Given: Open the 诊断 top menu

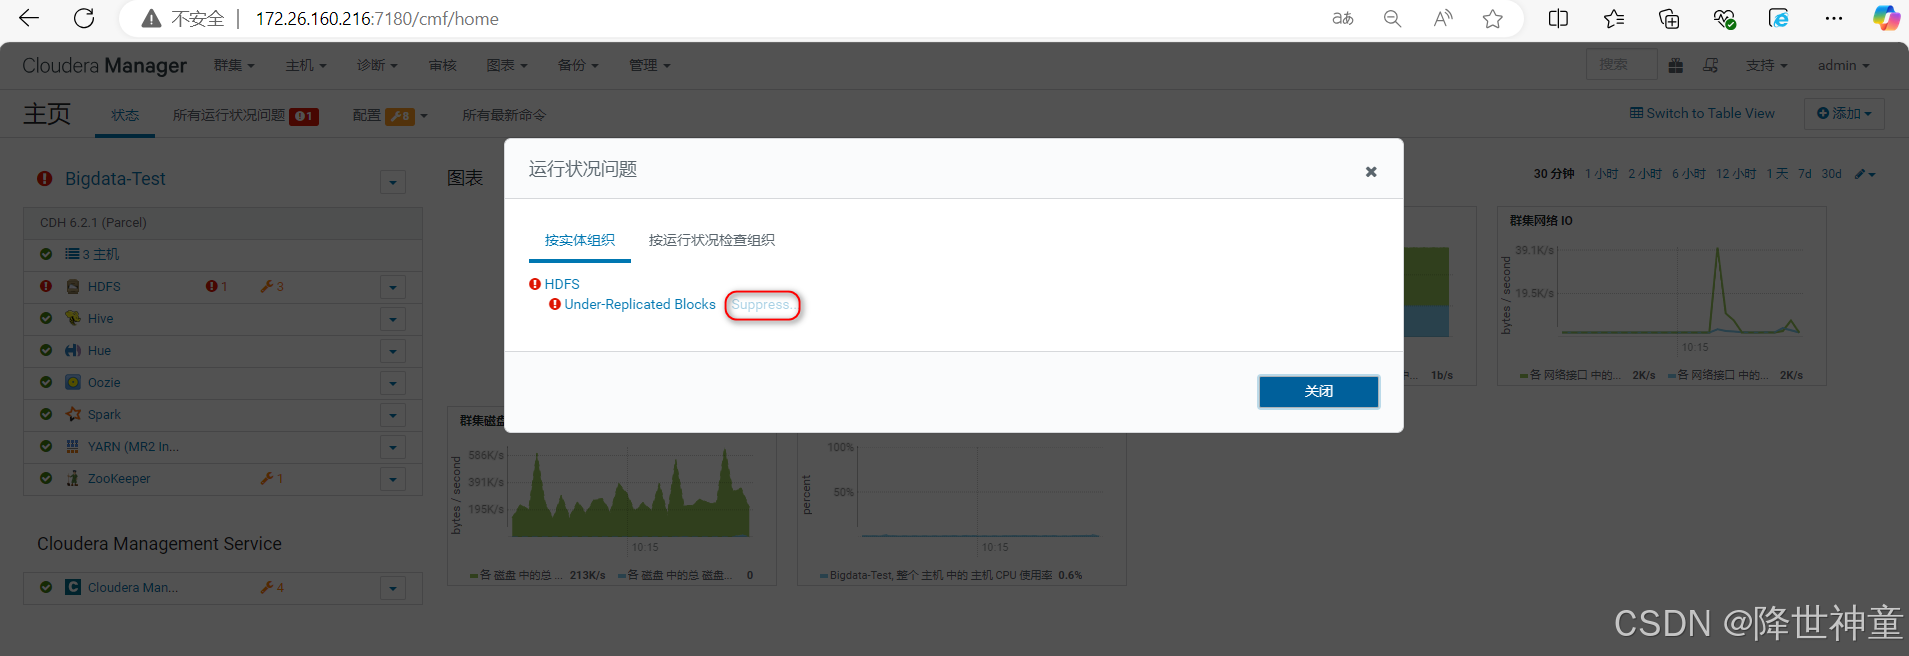Looking at the screenshot, I should click(377, 65).
